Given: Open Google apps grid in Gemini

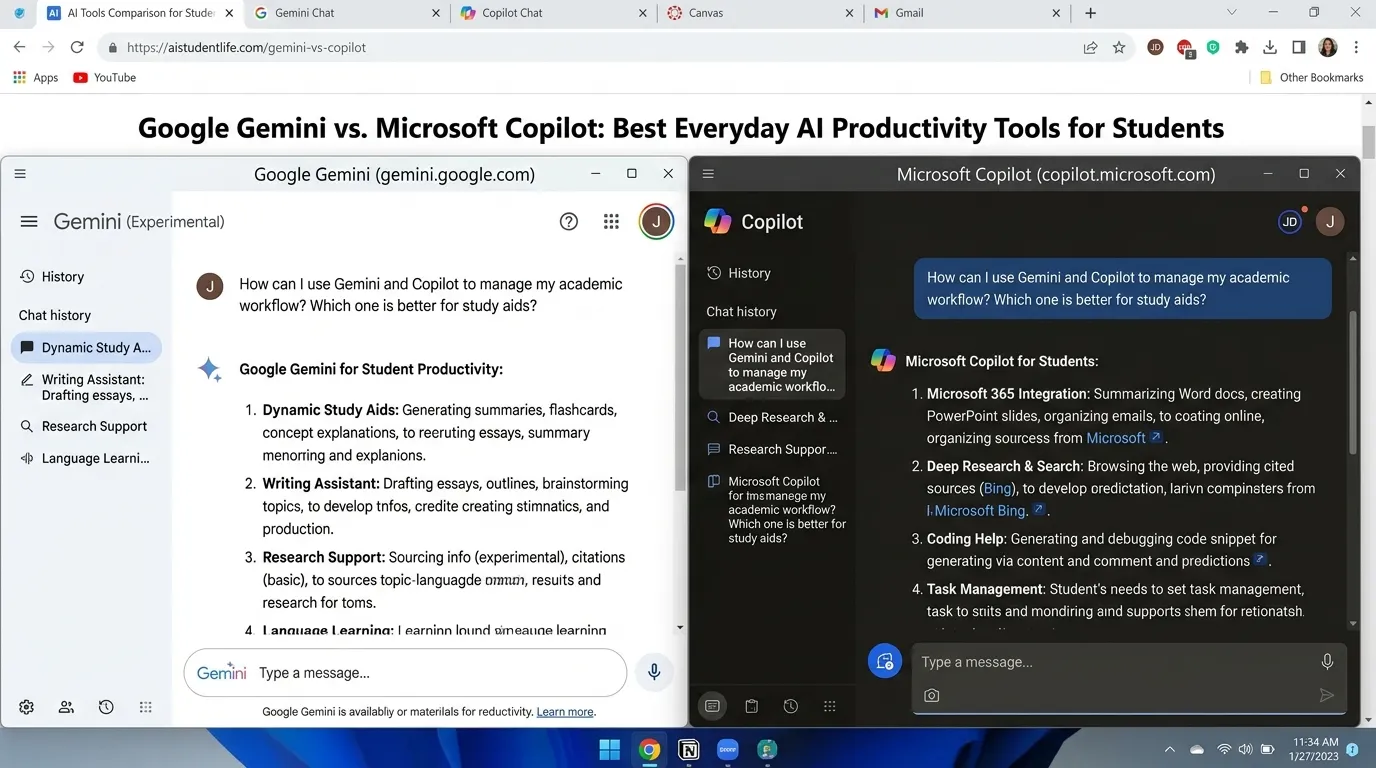Looking at the screenshot, I should [611, 222].
